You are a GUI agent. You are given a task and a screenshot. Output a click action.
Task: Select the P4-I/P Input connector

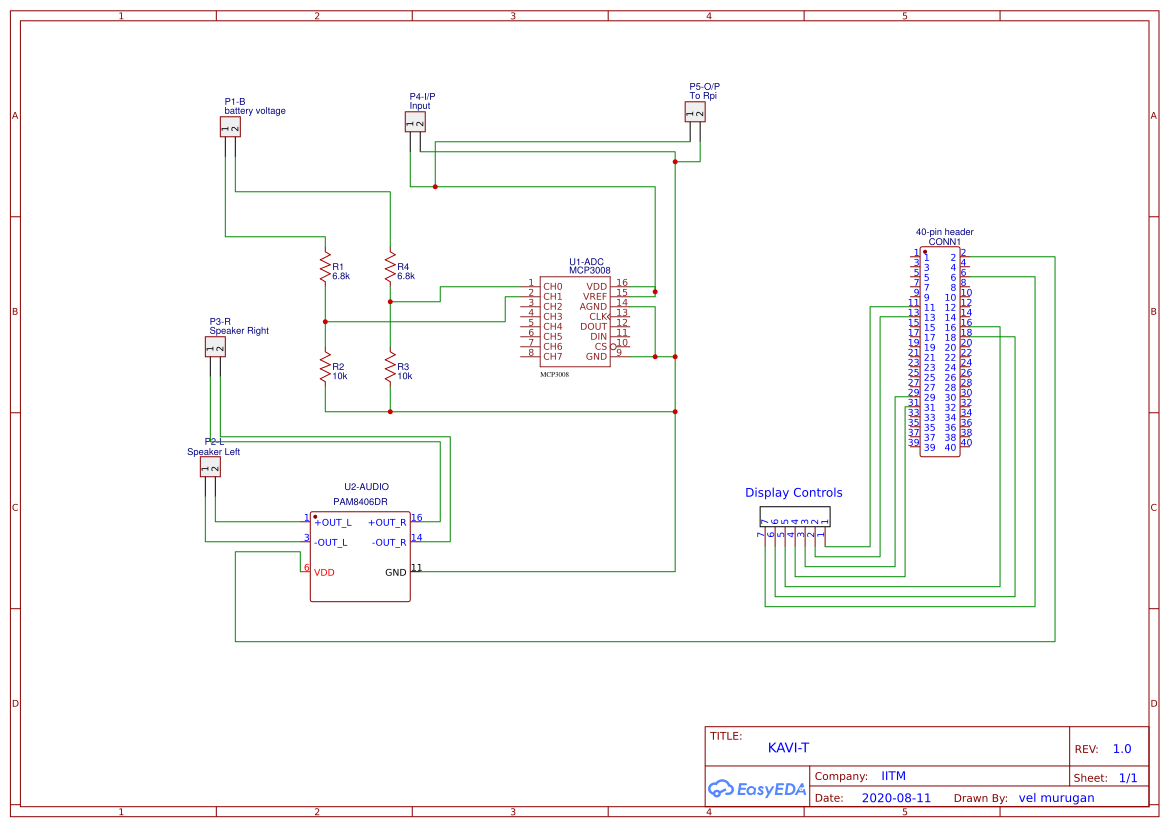point(415,121)
